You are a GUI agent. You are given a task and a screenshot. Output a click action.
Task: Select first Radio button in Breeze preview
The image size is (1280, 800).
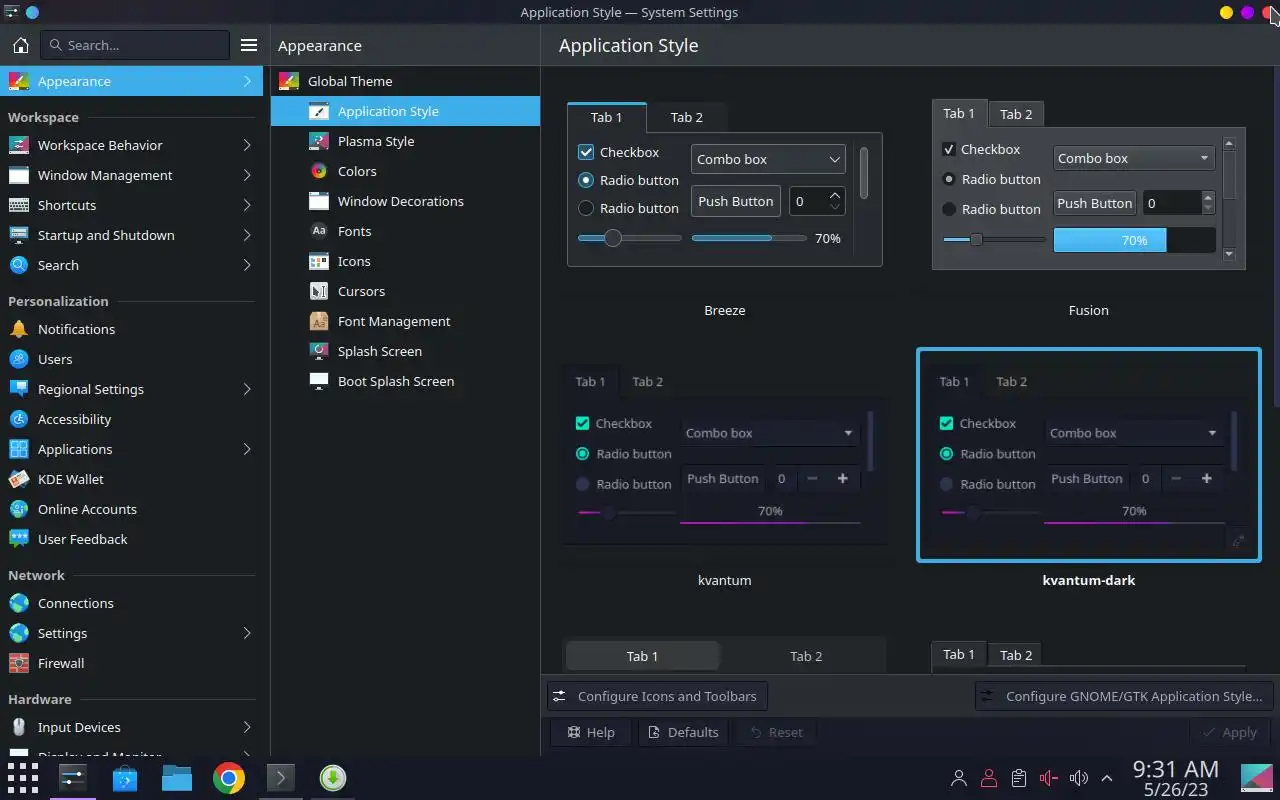586,180
